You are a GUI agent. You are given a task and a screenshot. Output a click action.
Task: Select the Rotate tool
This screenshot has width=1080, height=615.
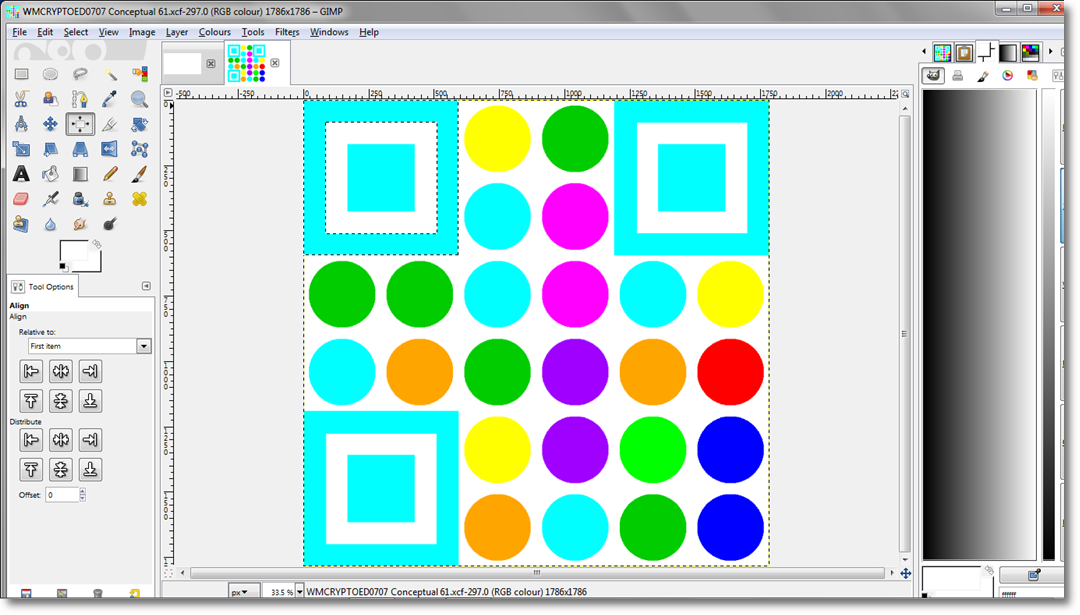[x=140, y=124]
